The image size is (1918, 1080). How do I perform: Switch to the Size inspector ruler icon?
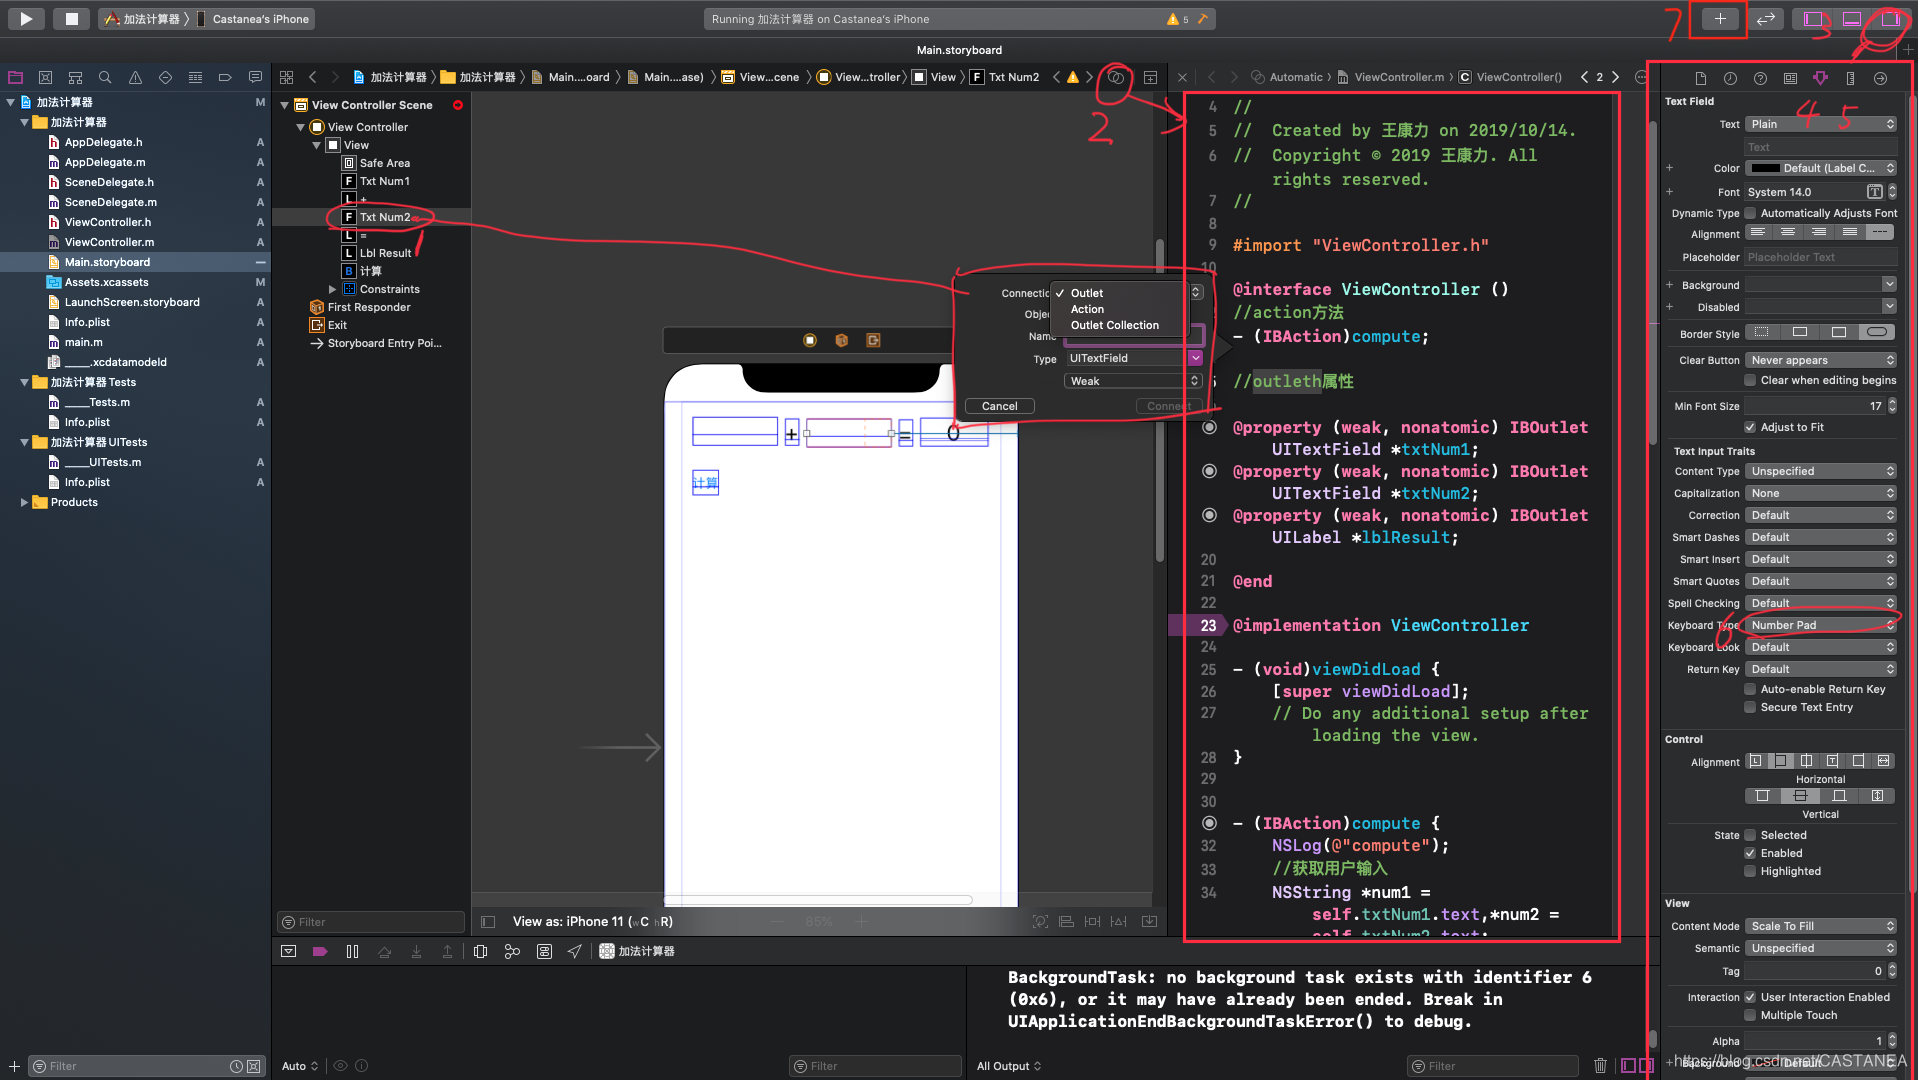coord(1851,78)
